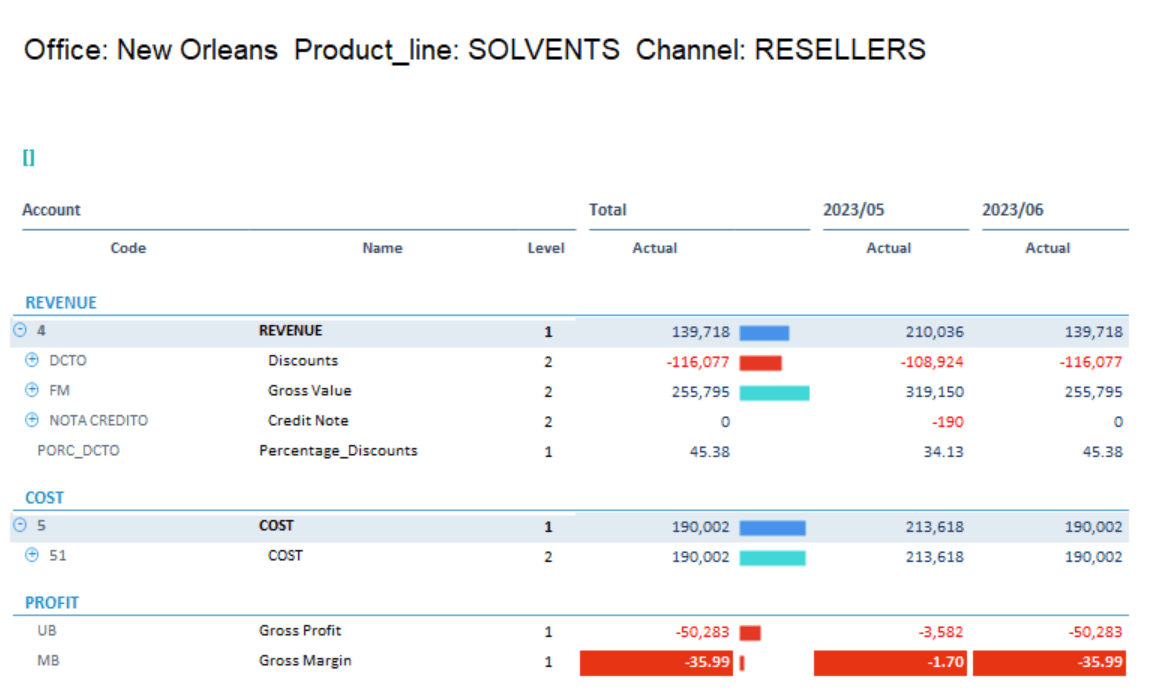Click the Total column header
Image resolution: width=1159 pixels, height=700 pixels.
pos(608,210)
